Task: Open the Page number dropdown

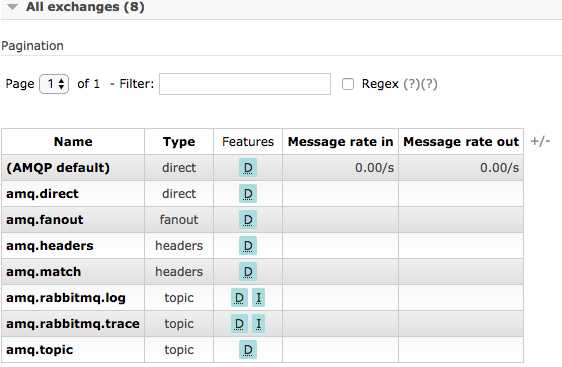Action: (x=54, y=84)
